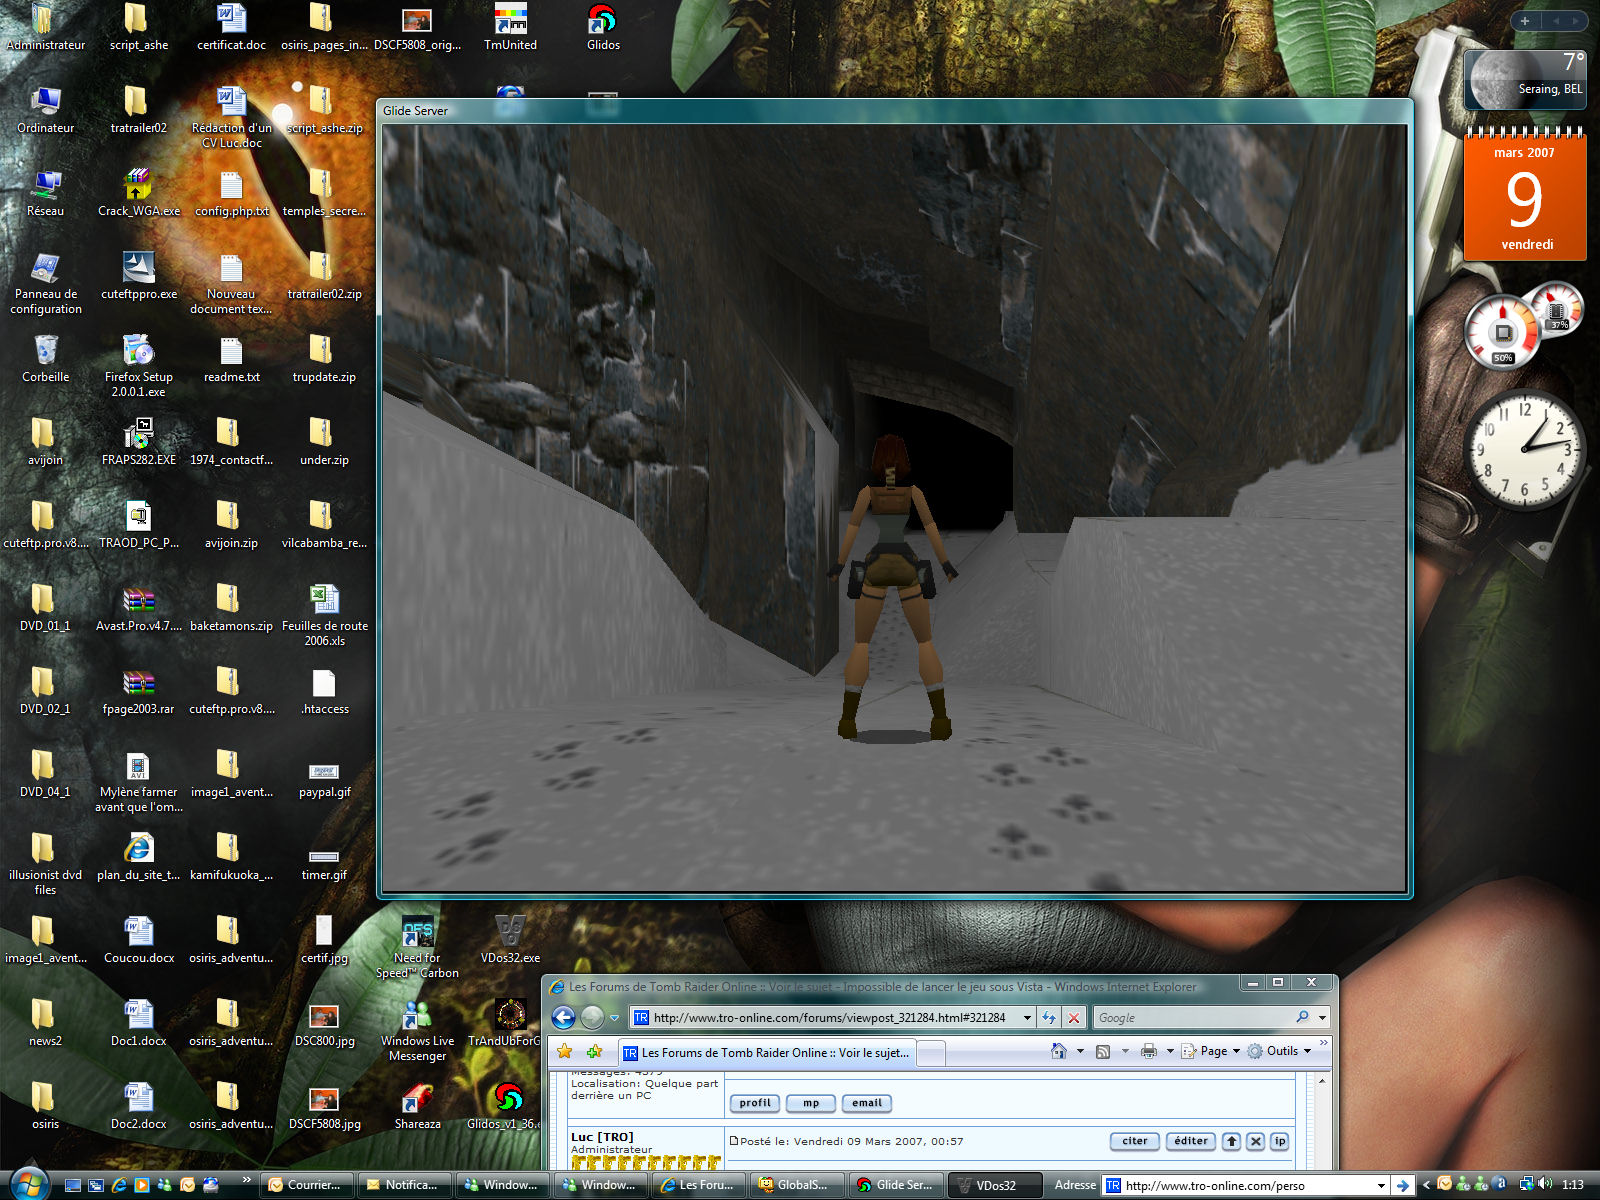Open the Home button dropdown arrow

[1080, 1051]
